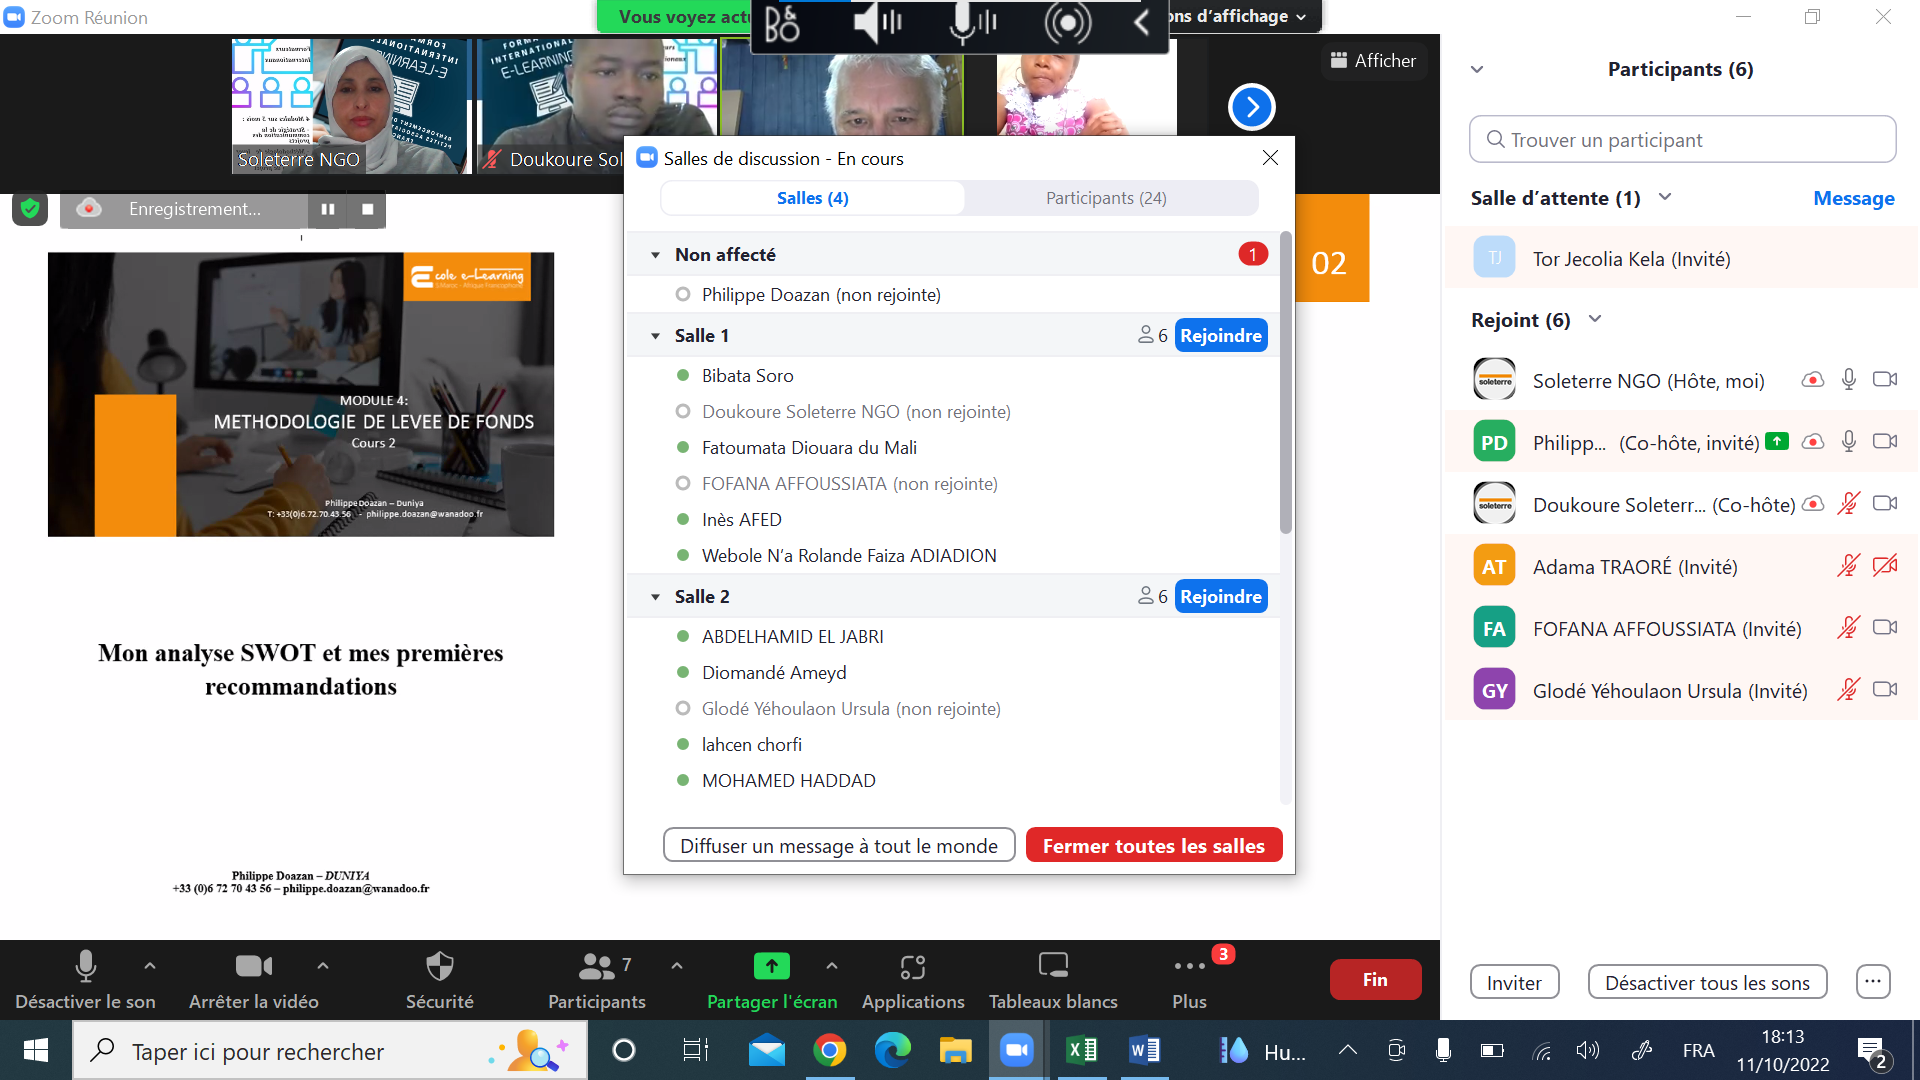The image size is (1920, 1080).
Task: Select lahcen chorfi in Salle 2
Action: click(751, 745)
